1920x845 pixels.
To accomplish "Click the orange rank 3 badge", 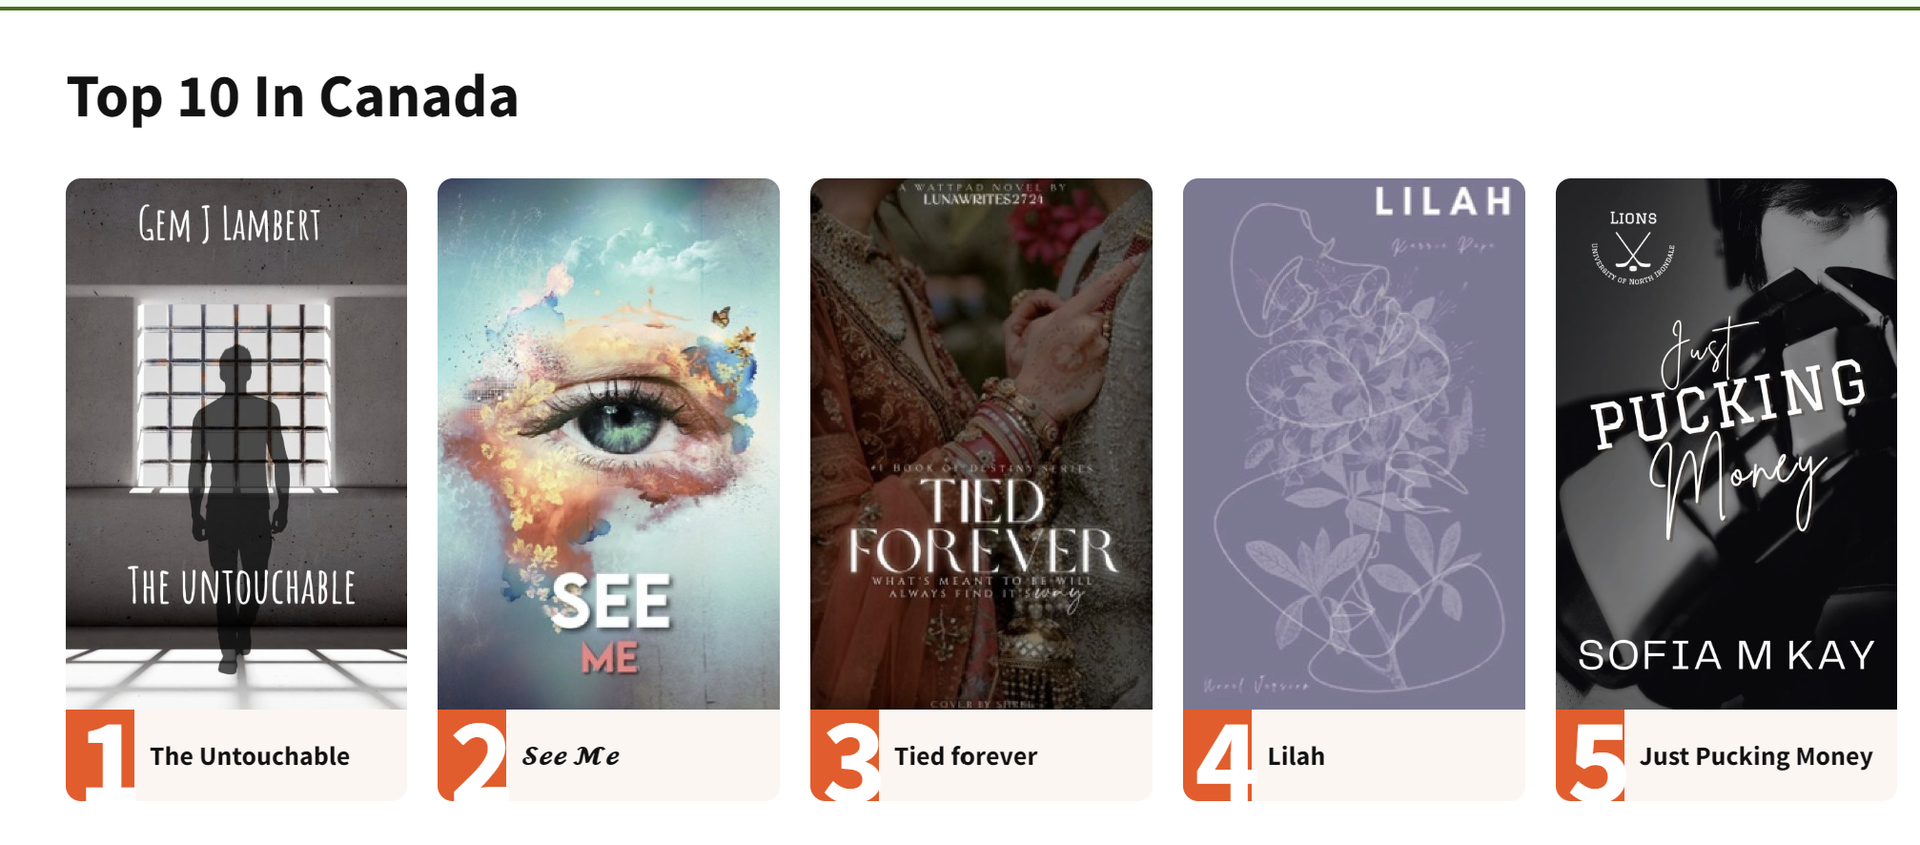I will click(845, 755).
